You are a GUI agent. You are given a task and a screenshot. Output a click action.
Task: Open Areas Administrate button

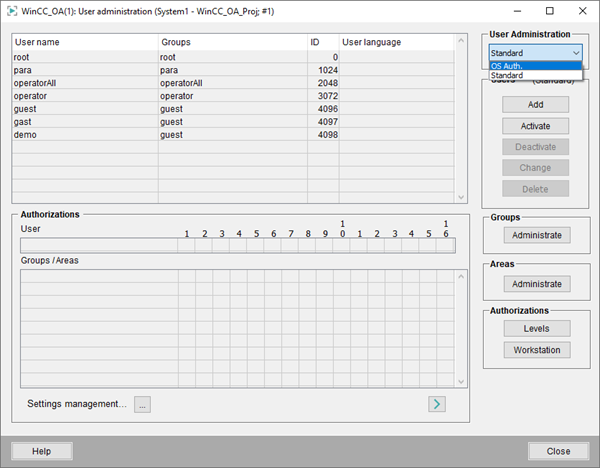538,284
